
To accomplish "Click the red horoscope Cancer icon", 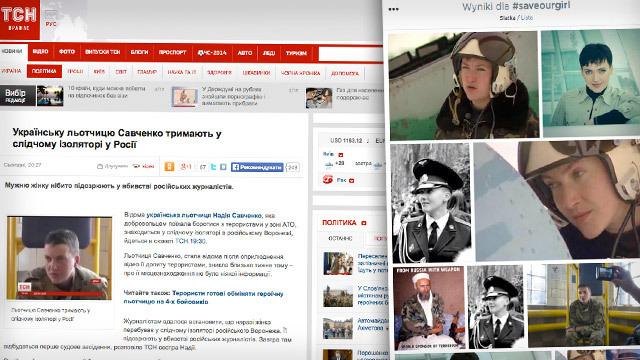I will click(328, 179).
